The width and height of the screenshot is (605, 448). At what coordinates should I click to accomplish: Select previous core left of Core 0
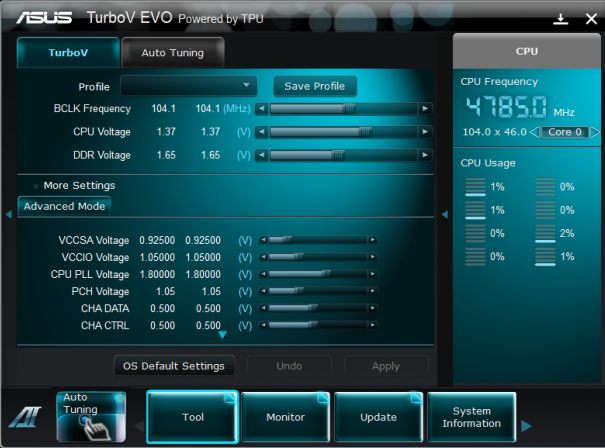(x=534, y=132)
